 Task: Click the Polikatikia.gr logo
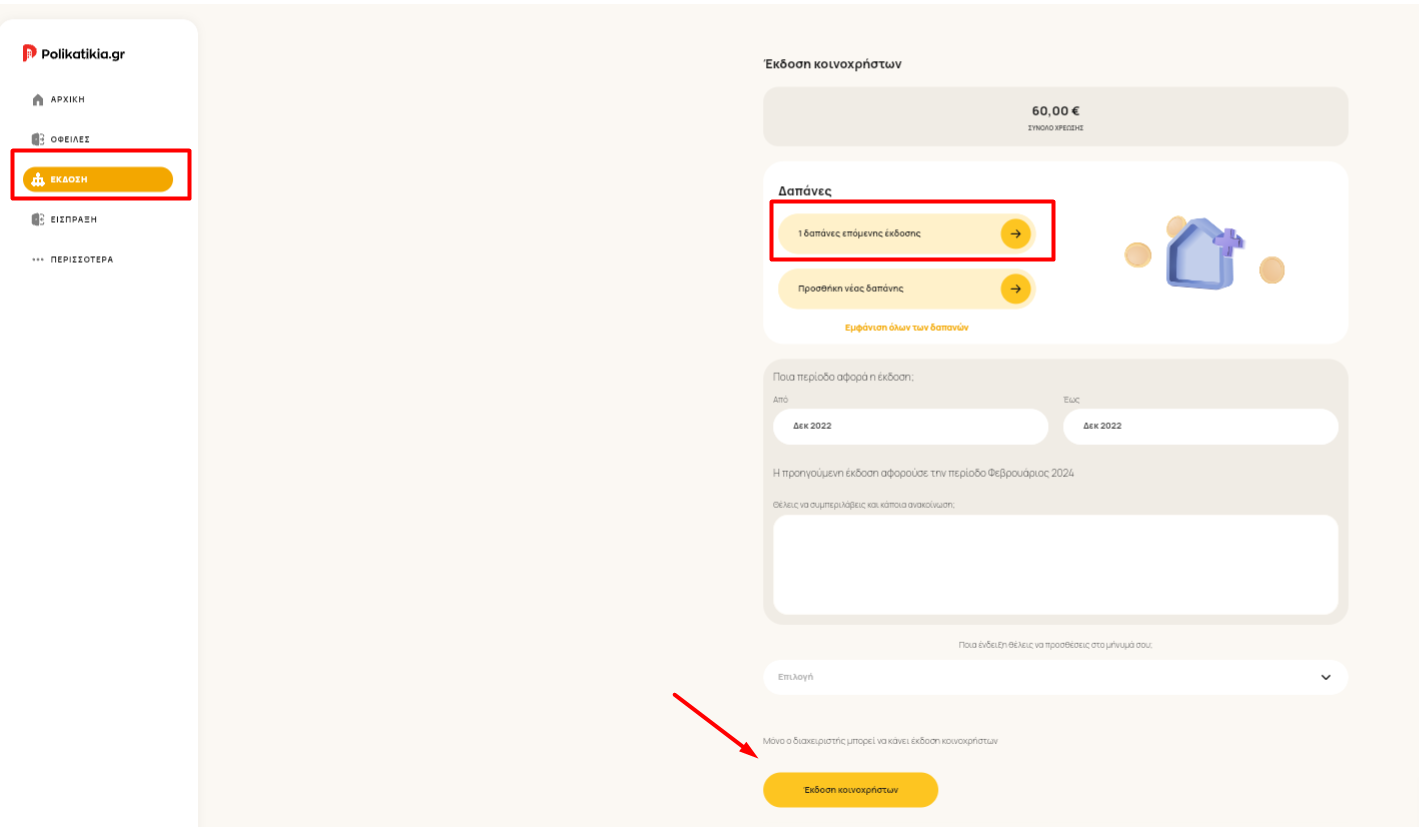coord(74,54)
